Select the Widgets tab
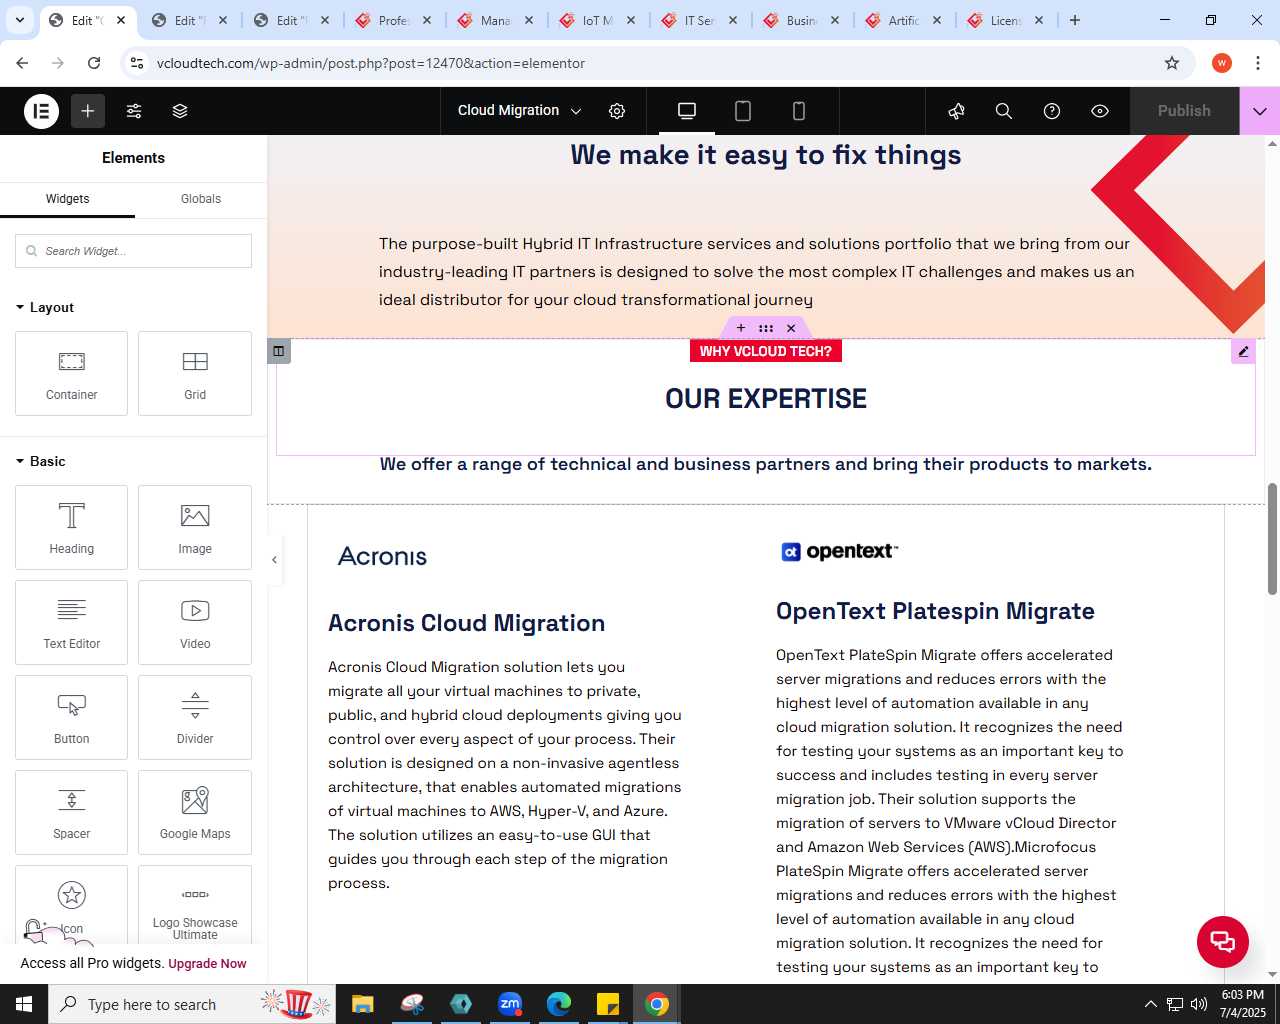The image size is (1280, 1024). [x=67, y=199]
